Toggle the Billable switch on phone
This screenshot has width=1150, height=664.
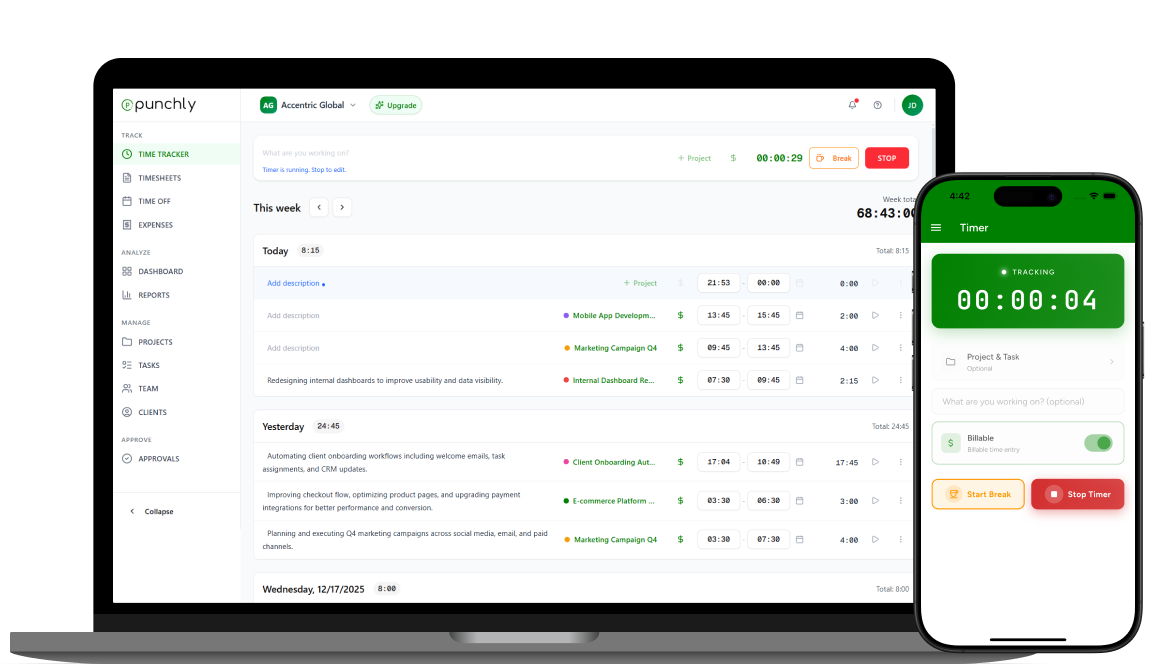point(1097,443)
